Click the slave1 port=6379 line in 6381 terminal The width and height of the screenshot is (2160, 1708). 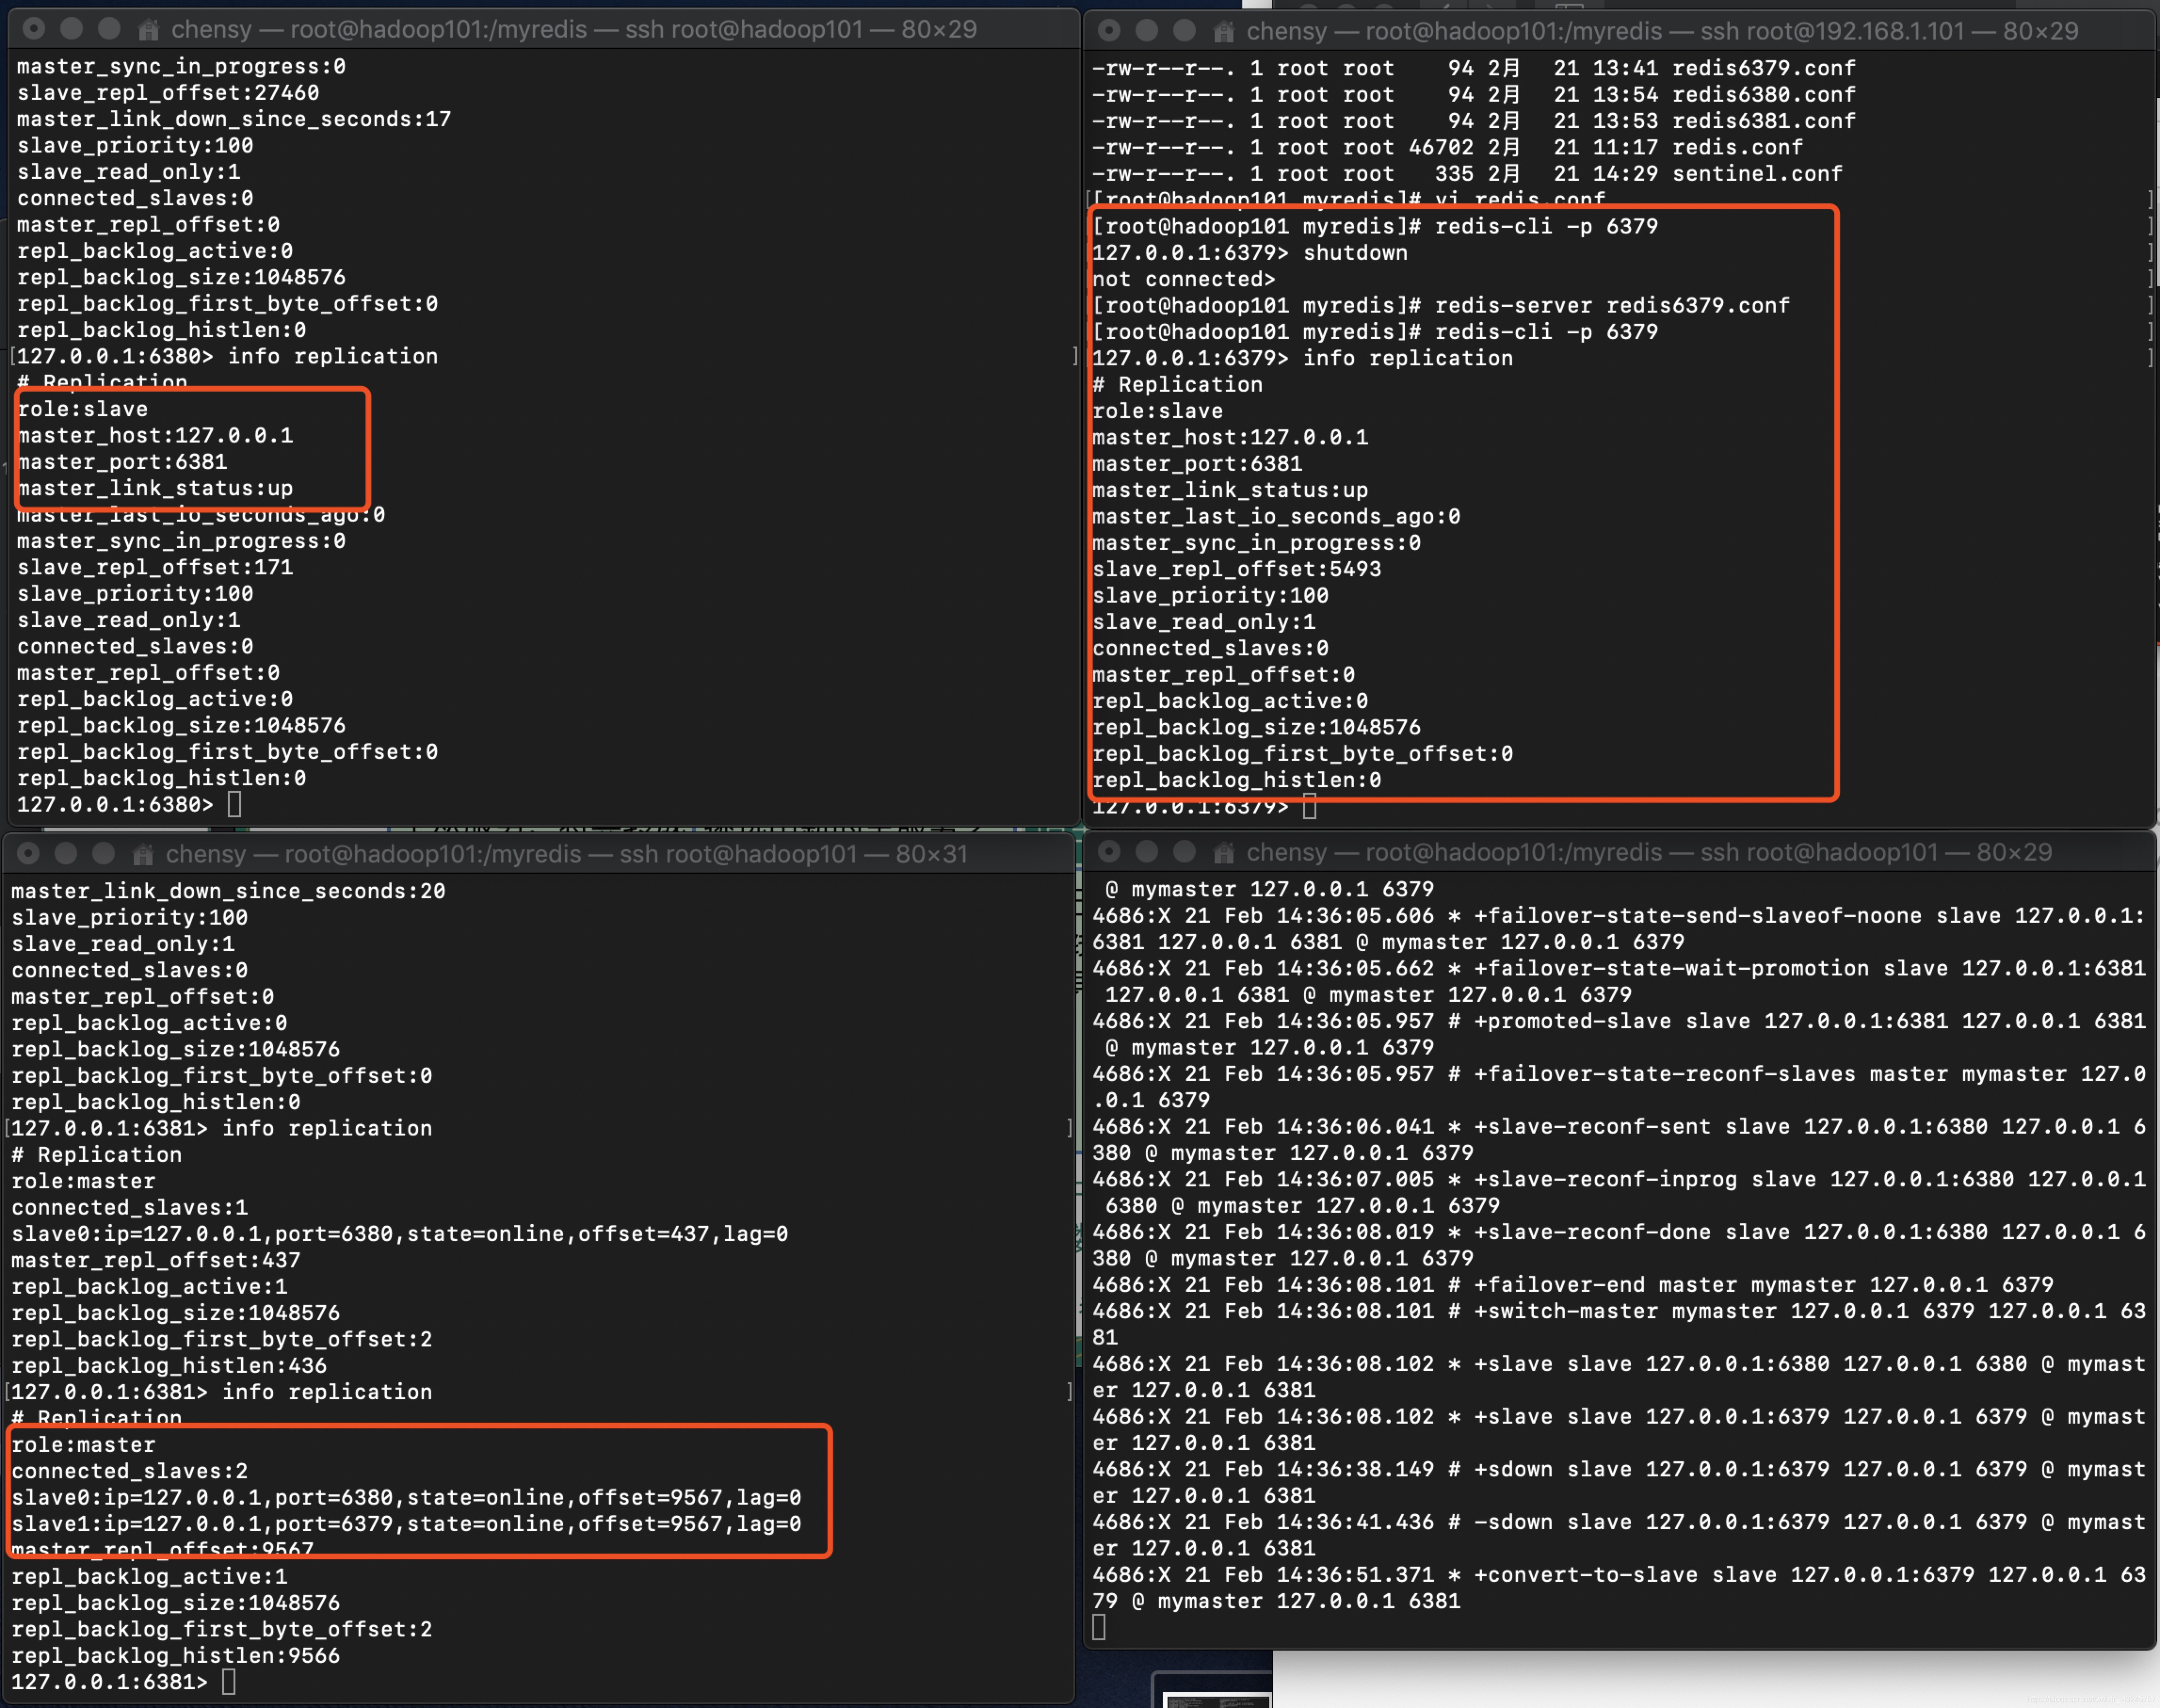405,1524
